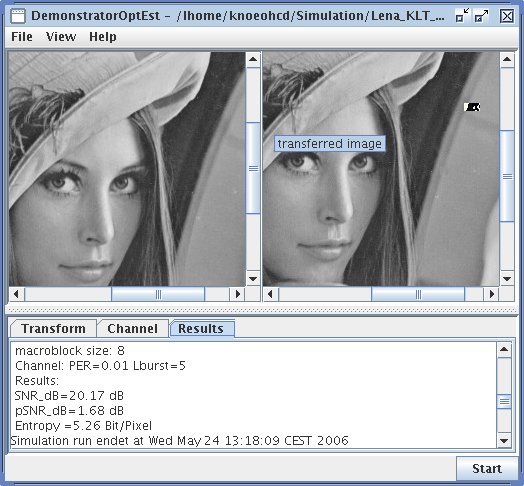
Task: Click the left image's horizontal scrollbar thumb
Action: pyautogui.click(x=158, y=294)
